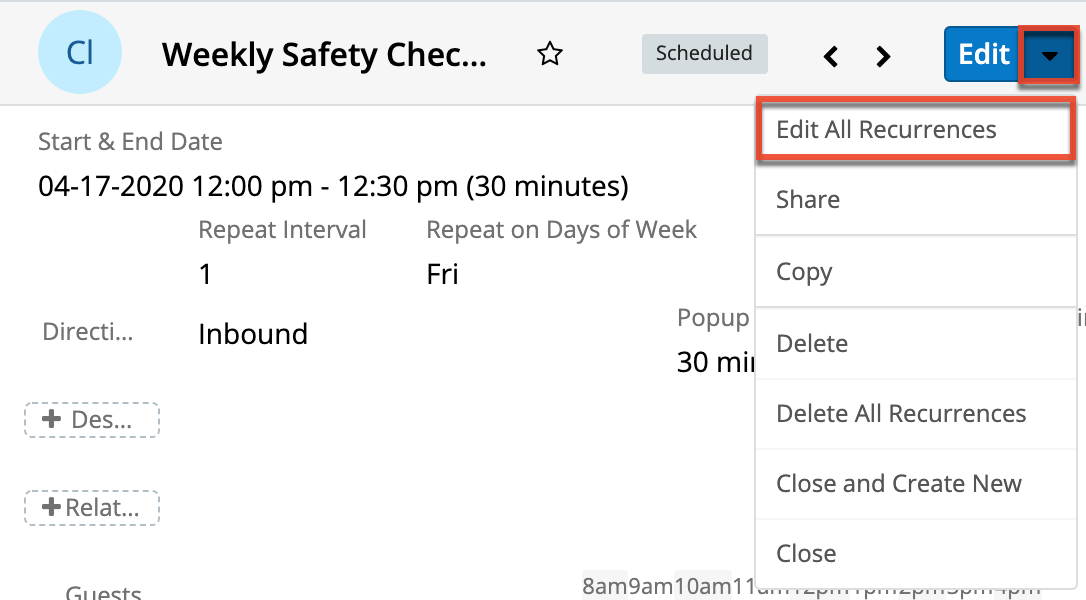
Task: Select Copy in the dropdown menu
Action: pos(804,272)
